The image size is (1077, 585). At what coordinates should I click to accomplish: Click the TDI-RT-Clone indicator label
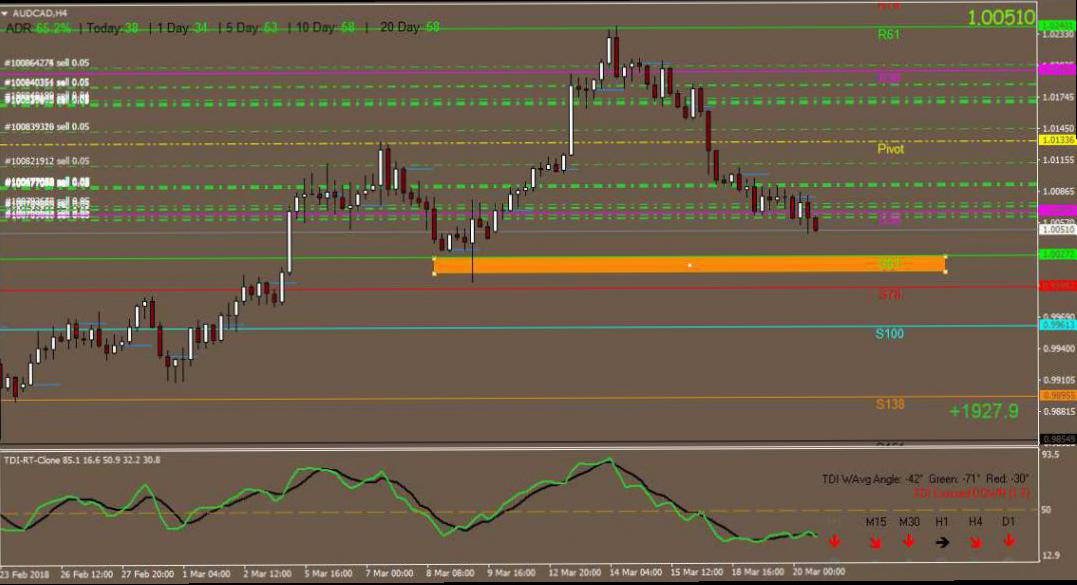pyautogui.click(x=40, y=459)
